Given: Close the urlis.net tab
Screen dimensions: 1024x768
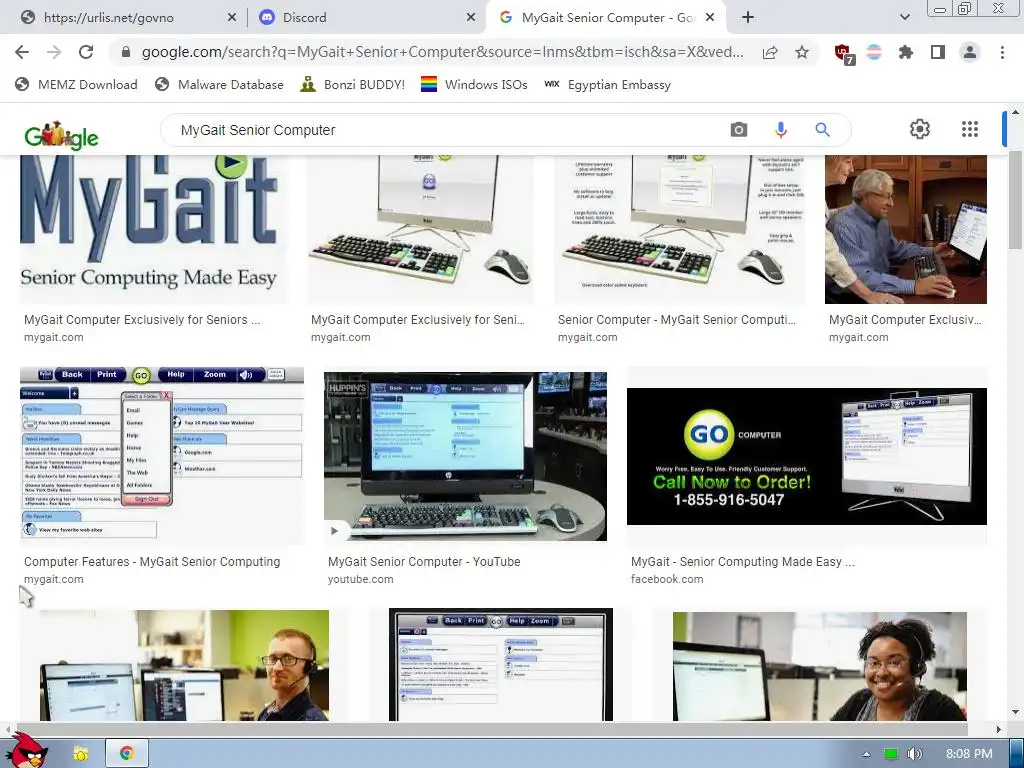Looking at the screenshot, I should click(x=232, y=18).
